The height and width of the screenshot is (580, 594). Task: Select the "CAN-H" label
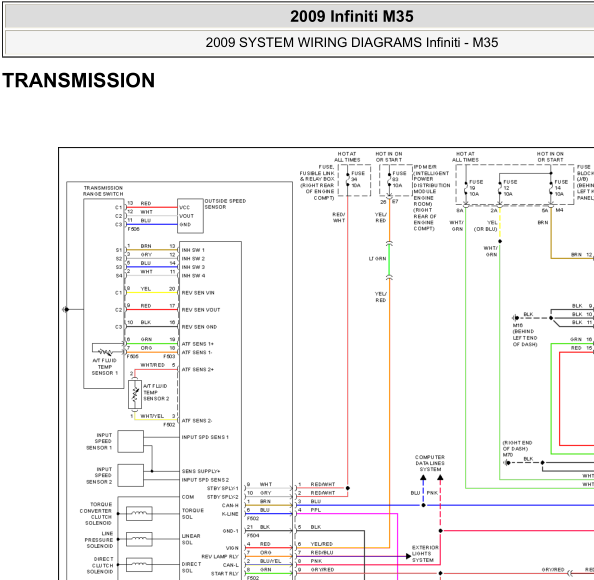(x=230, y=505)
